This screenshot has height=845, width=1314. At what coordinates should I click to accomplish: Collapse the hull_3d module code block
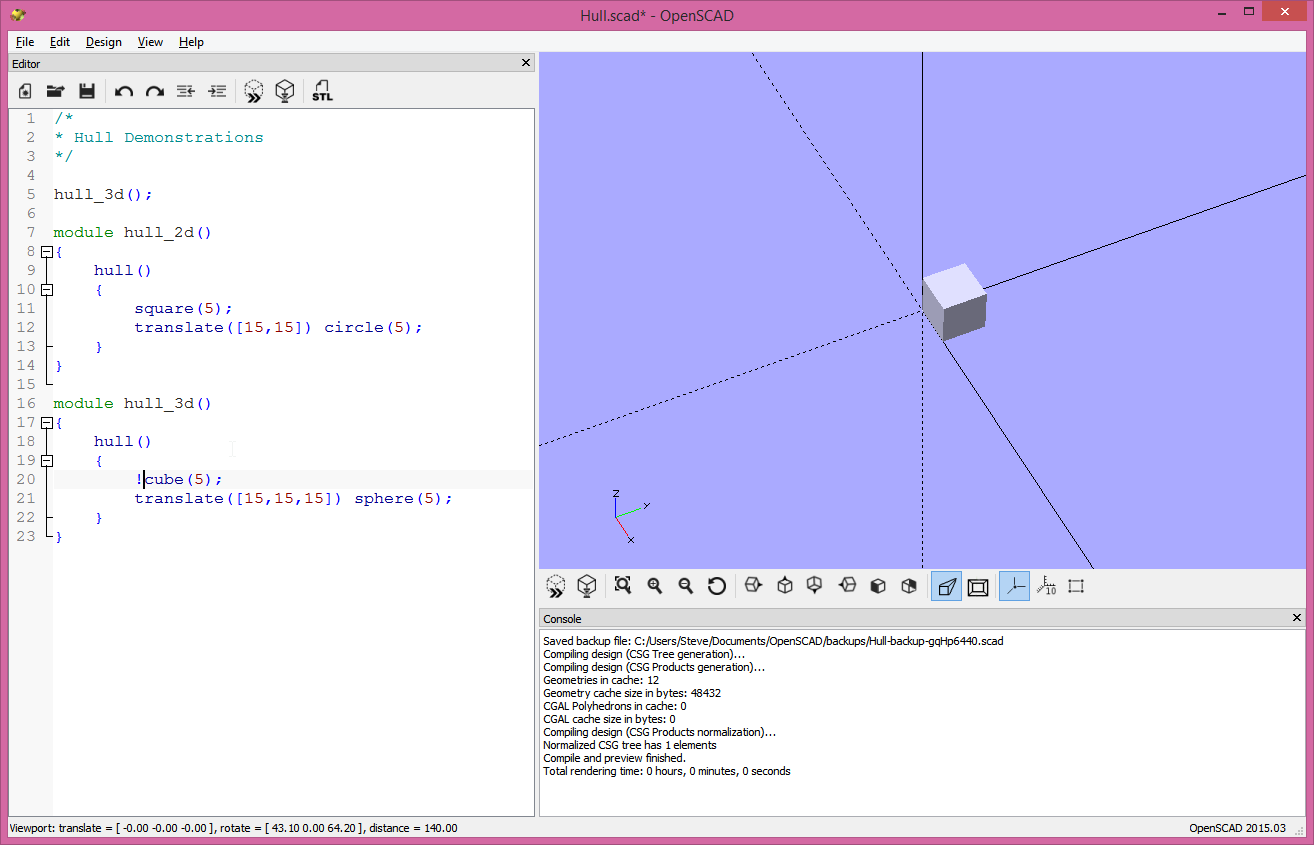[x=47, y=422]
